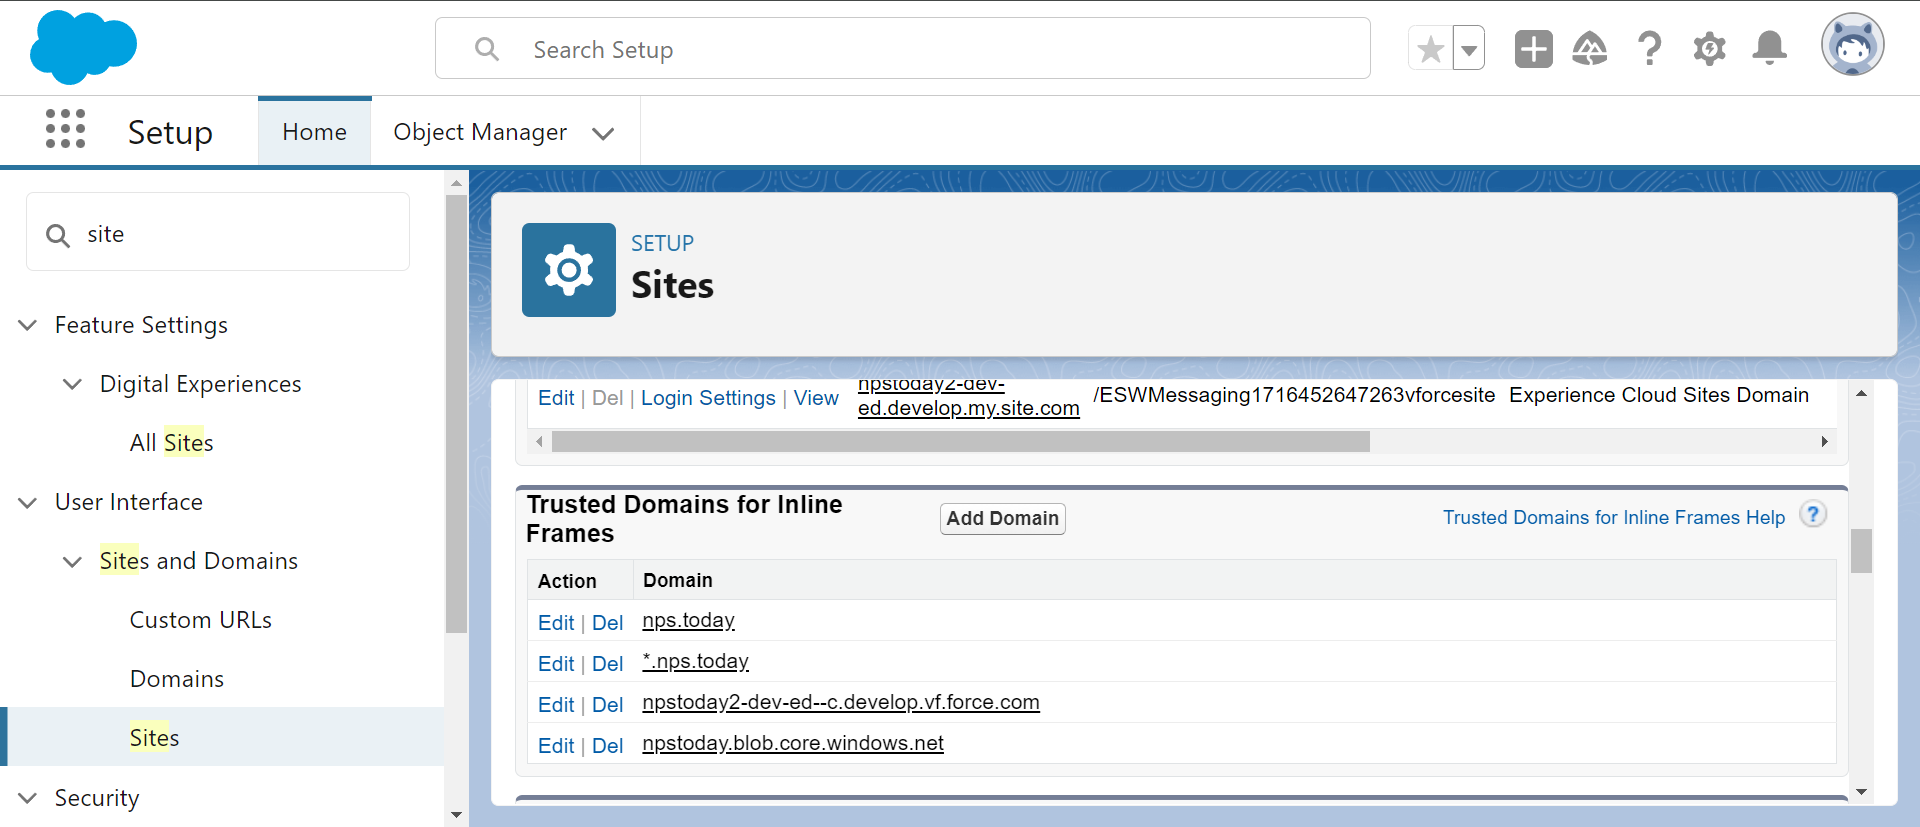
Task: Click Del for nps.today domain
Action: click(x=608, y=623)
